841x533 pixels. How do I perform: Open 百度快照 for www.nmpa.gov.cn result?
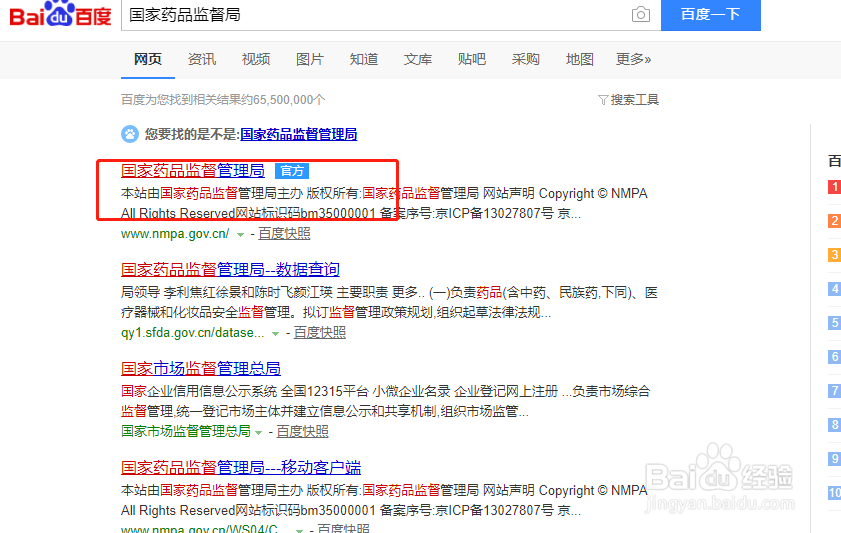[284, 234]
